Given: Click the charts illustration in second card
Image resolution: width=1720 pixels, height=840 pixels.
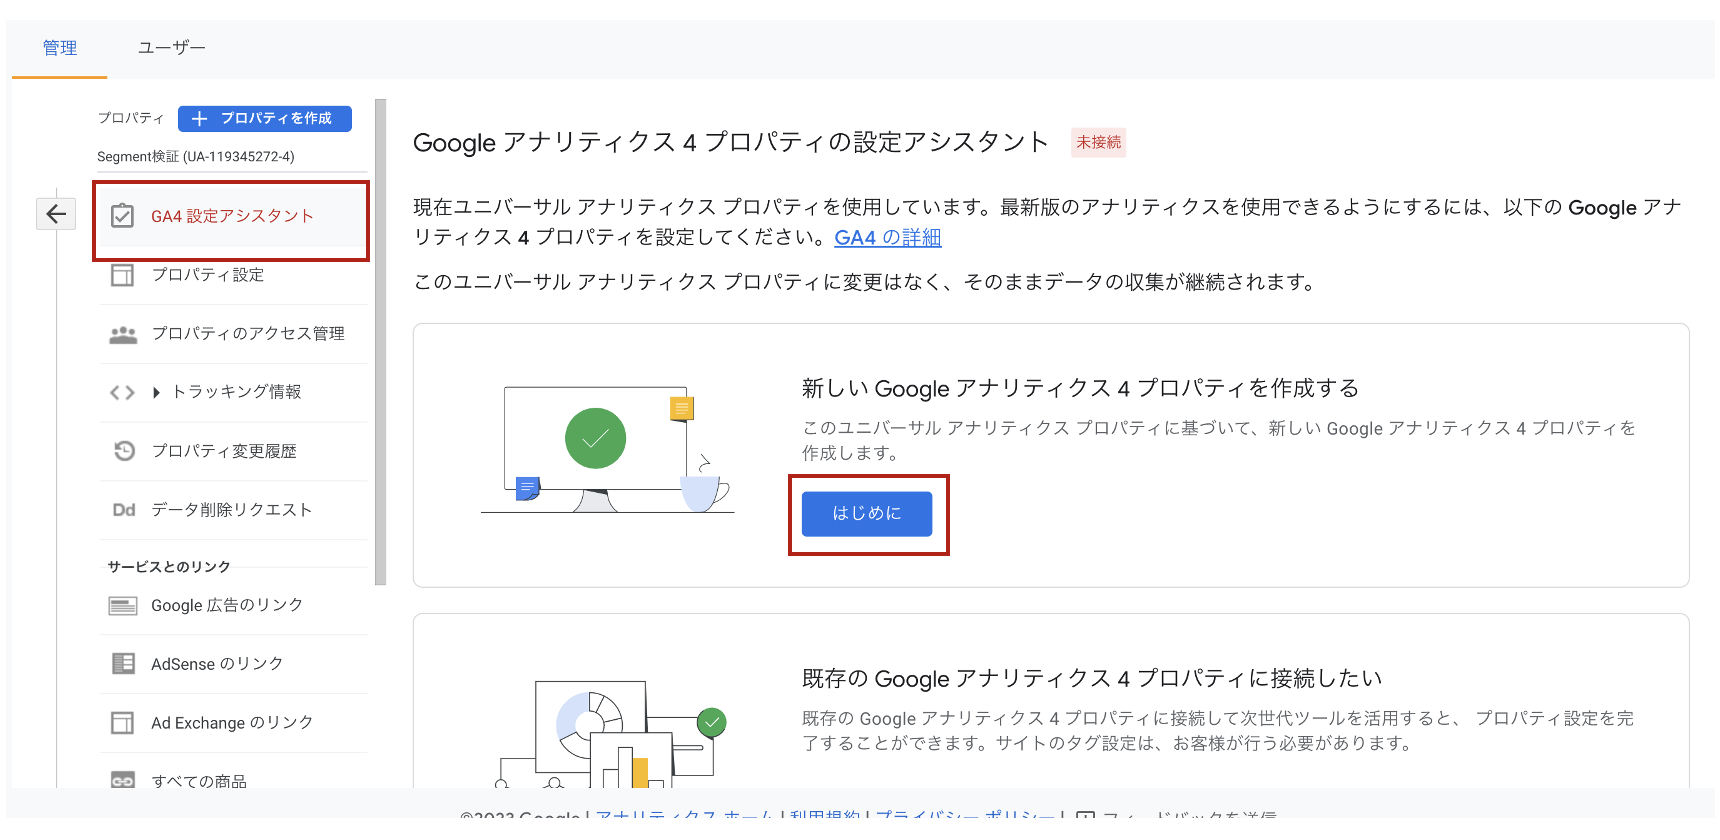Looking at the screenshot, I should [x=612, y=733].
